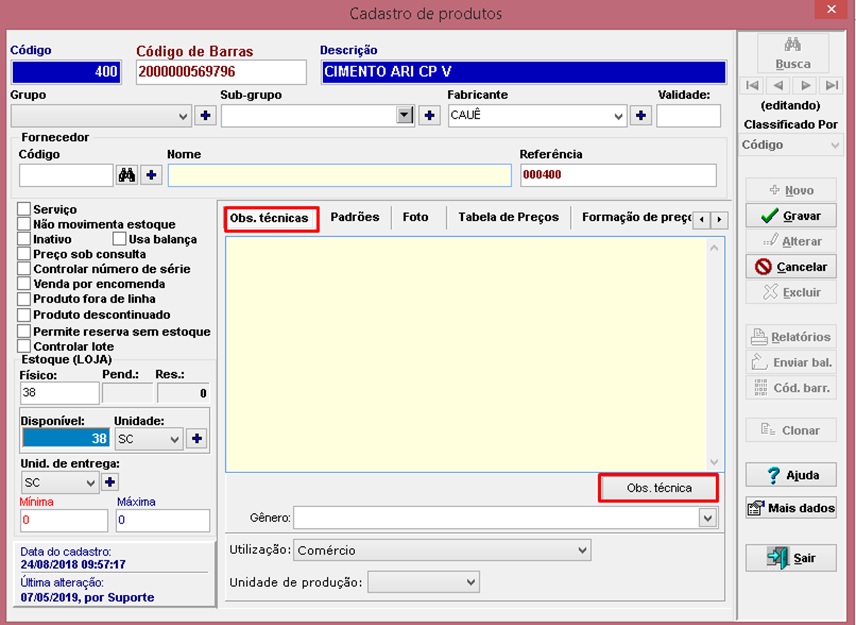The height and width of the screenshot is (625, 856).
Task: Click the Descrição field
Action: (524, 72)
